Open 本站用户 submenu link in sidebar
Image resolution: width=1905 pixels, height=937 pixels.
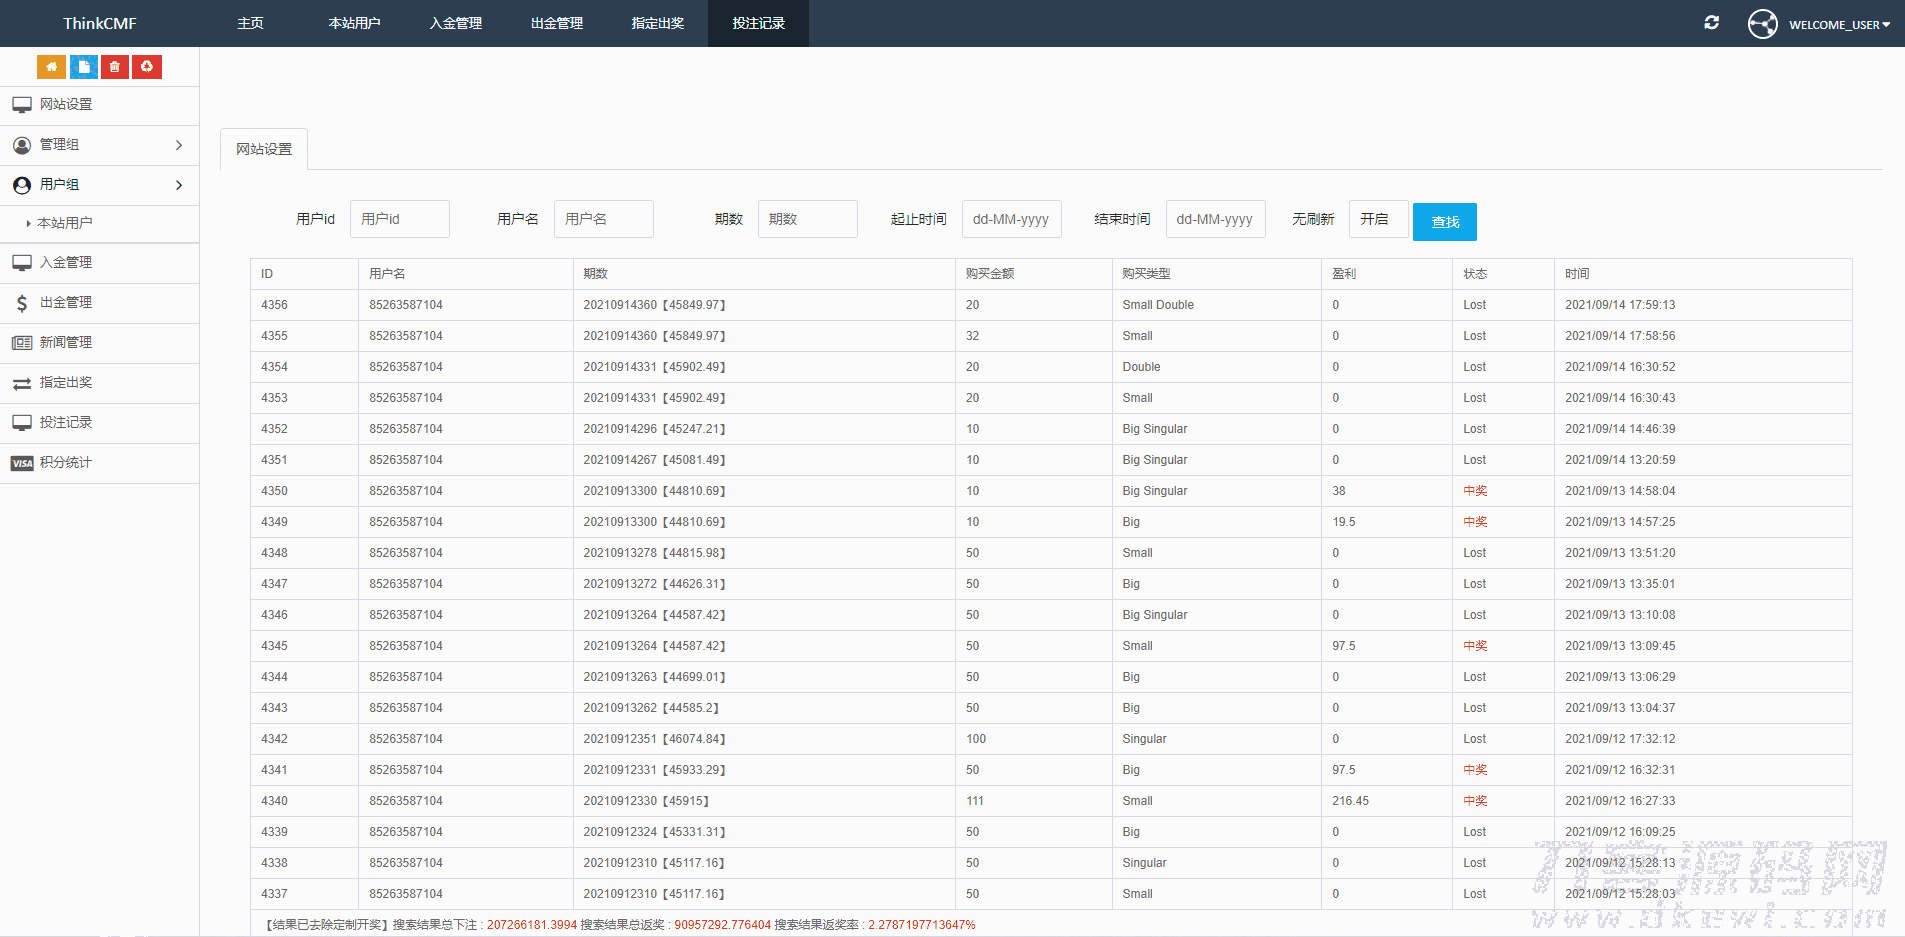click(65, 223)
